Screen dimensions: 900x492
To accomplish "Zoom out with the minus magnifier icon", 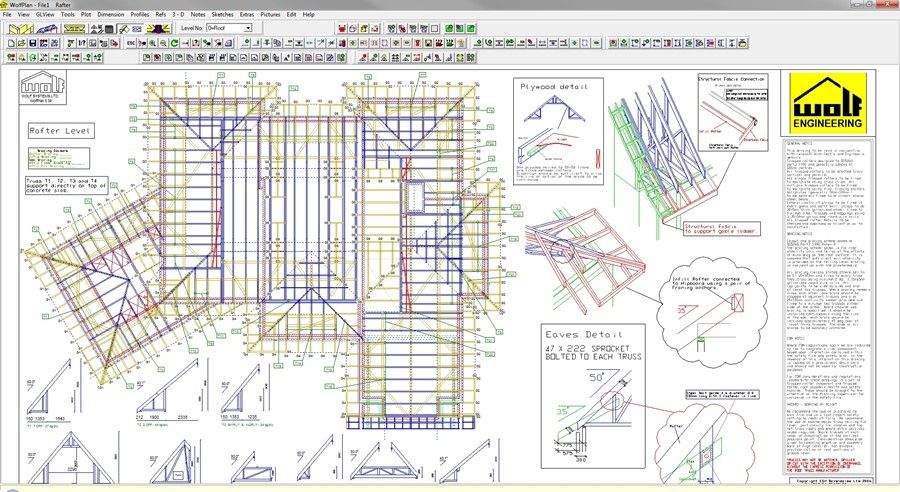I will click(x=164, y=43).
